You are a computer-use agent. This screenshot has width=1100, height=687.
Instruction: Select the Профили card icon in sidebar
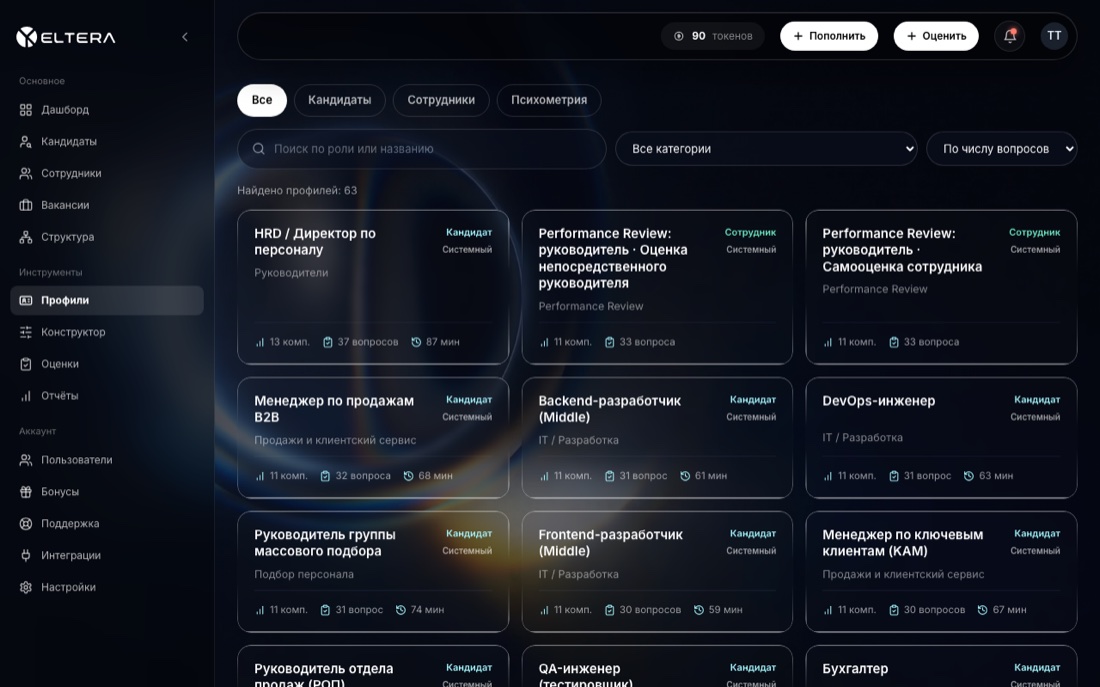(26, 300)
